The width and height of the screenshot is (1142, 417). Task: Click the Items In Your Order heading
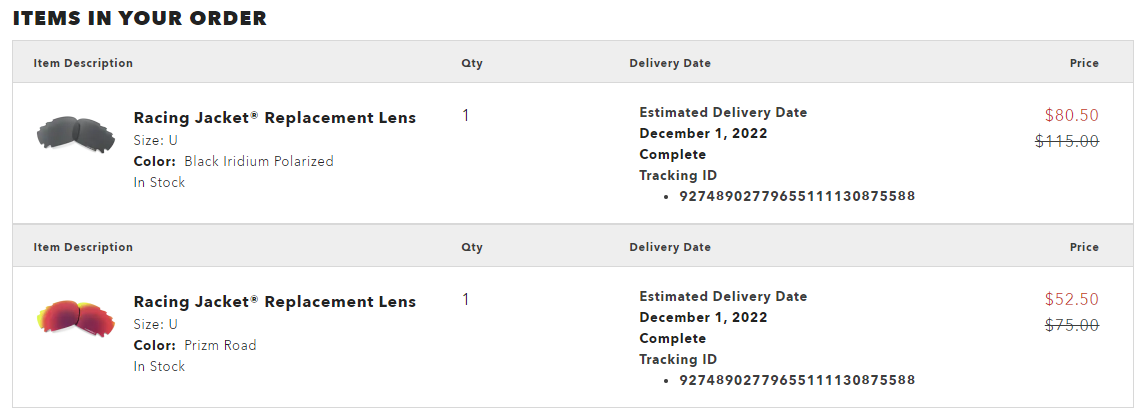[x=140, y=18]
